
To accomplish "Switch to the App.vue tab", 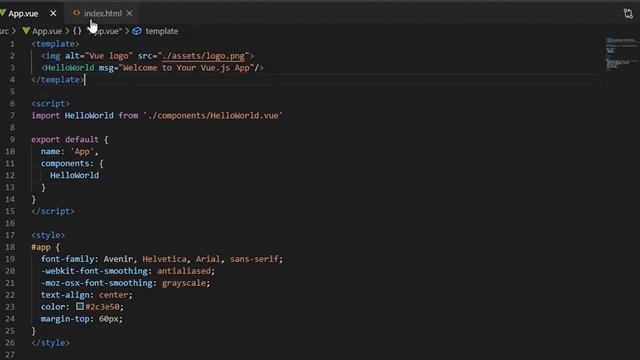I will coord(23,13).
